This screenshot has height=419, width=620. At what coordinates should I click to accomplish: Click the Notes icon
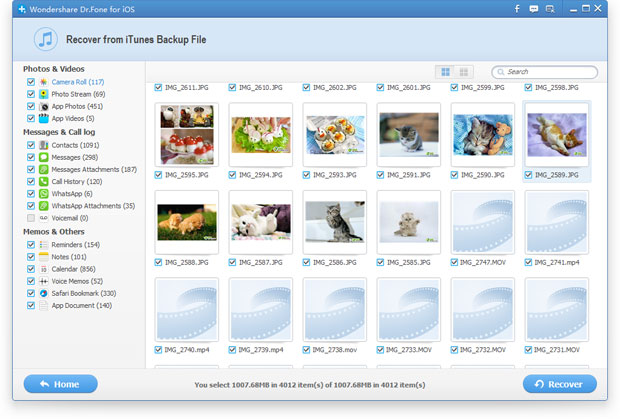click(x=43, y=257)
